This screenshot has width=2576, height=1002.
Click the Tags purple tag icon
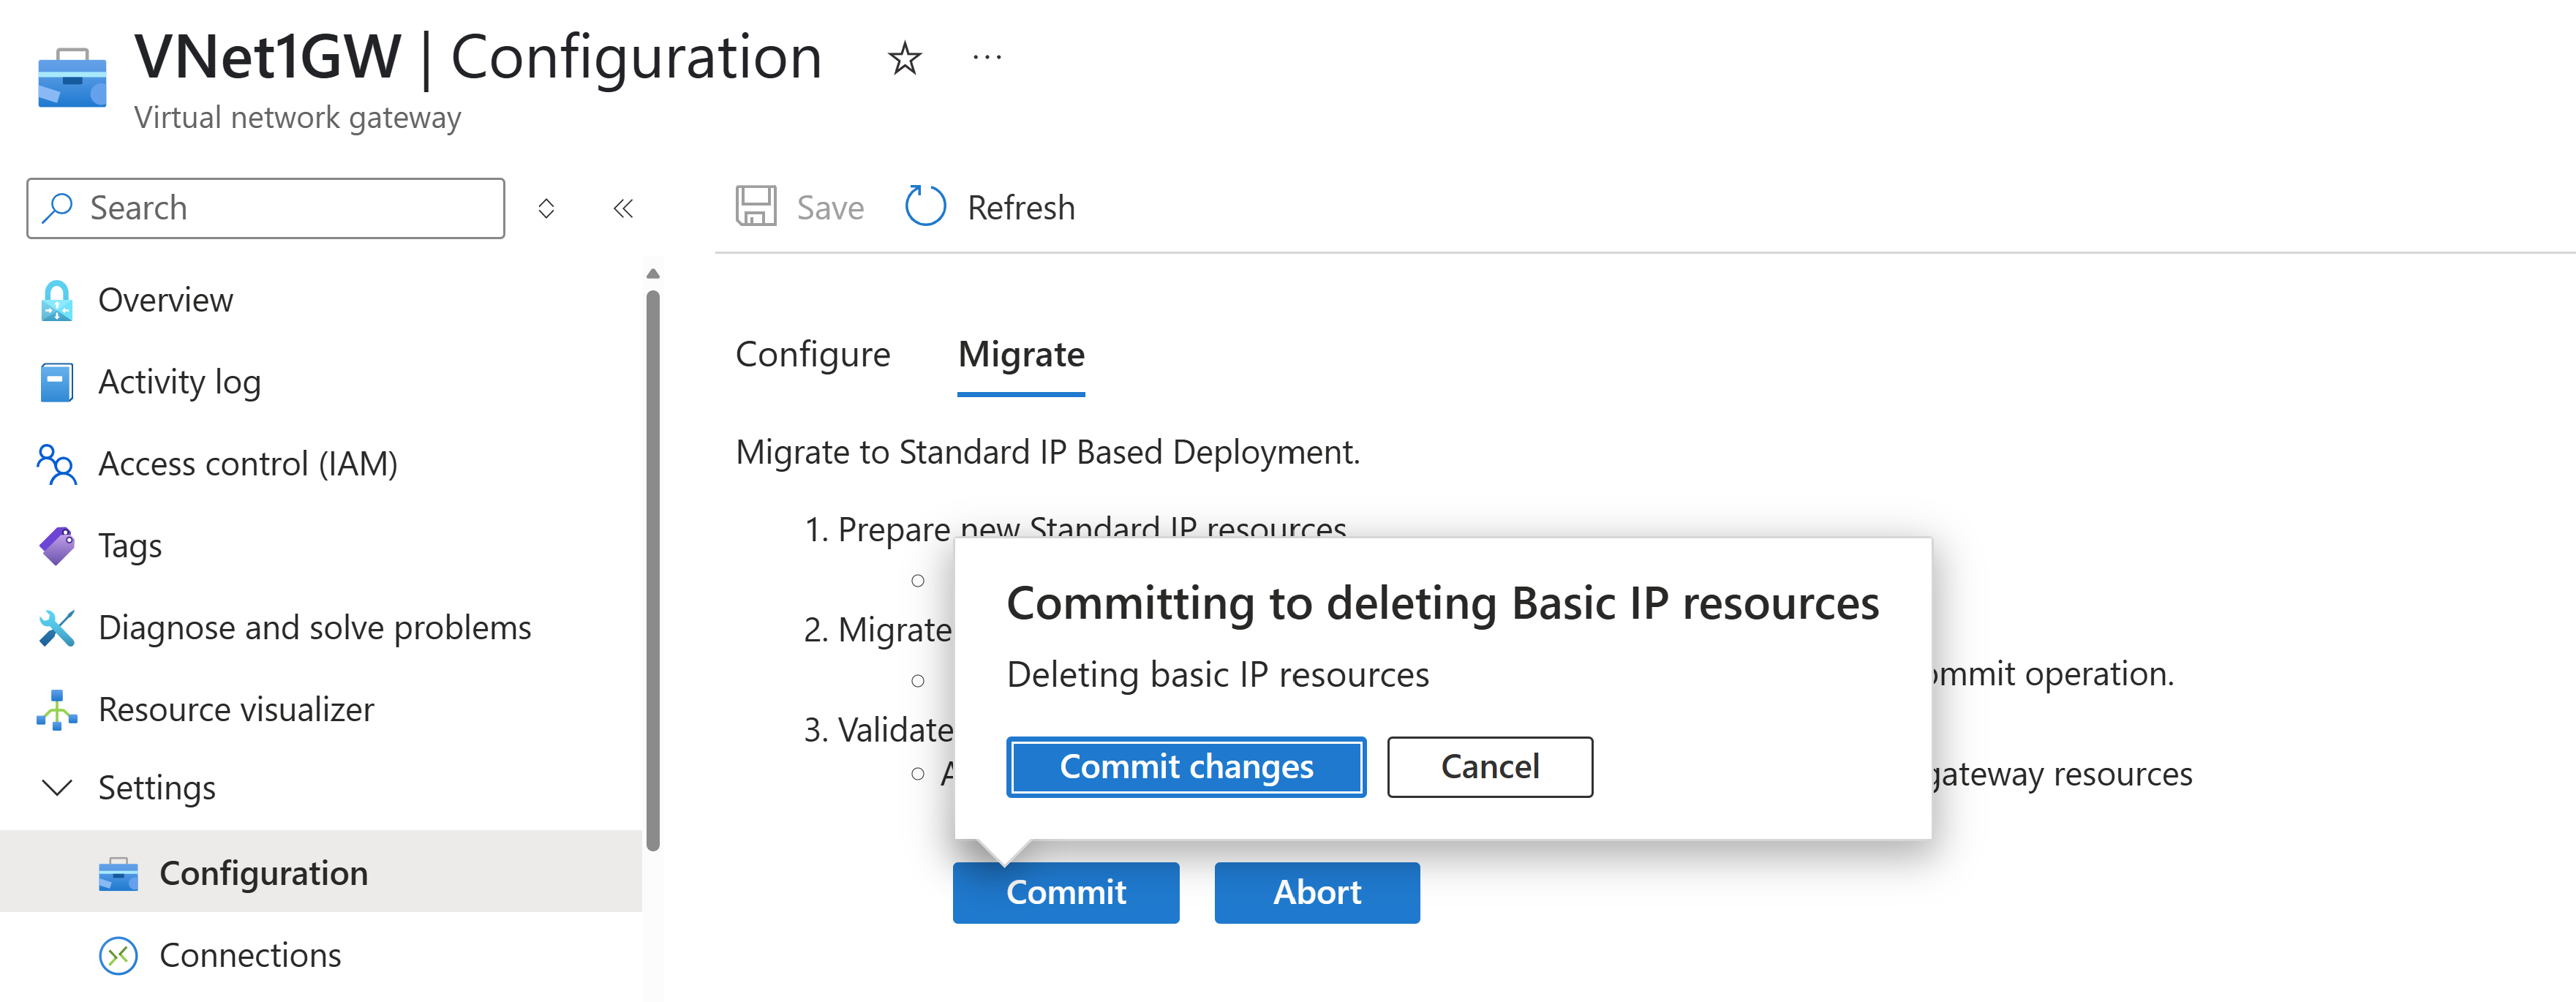[57, 546]
